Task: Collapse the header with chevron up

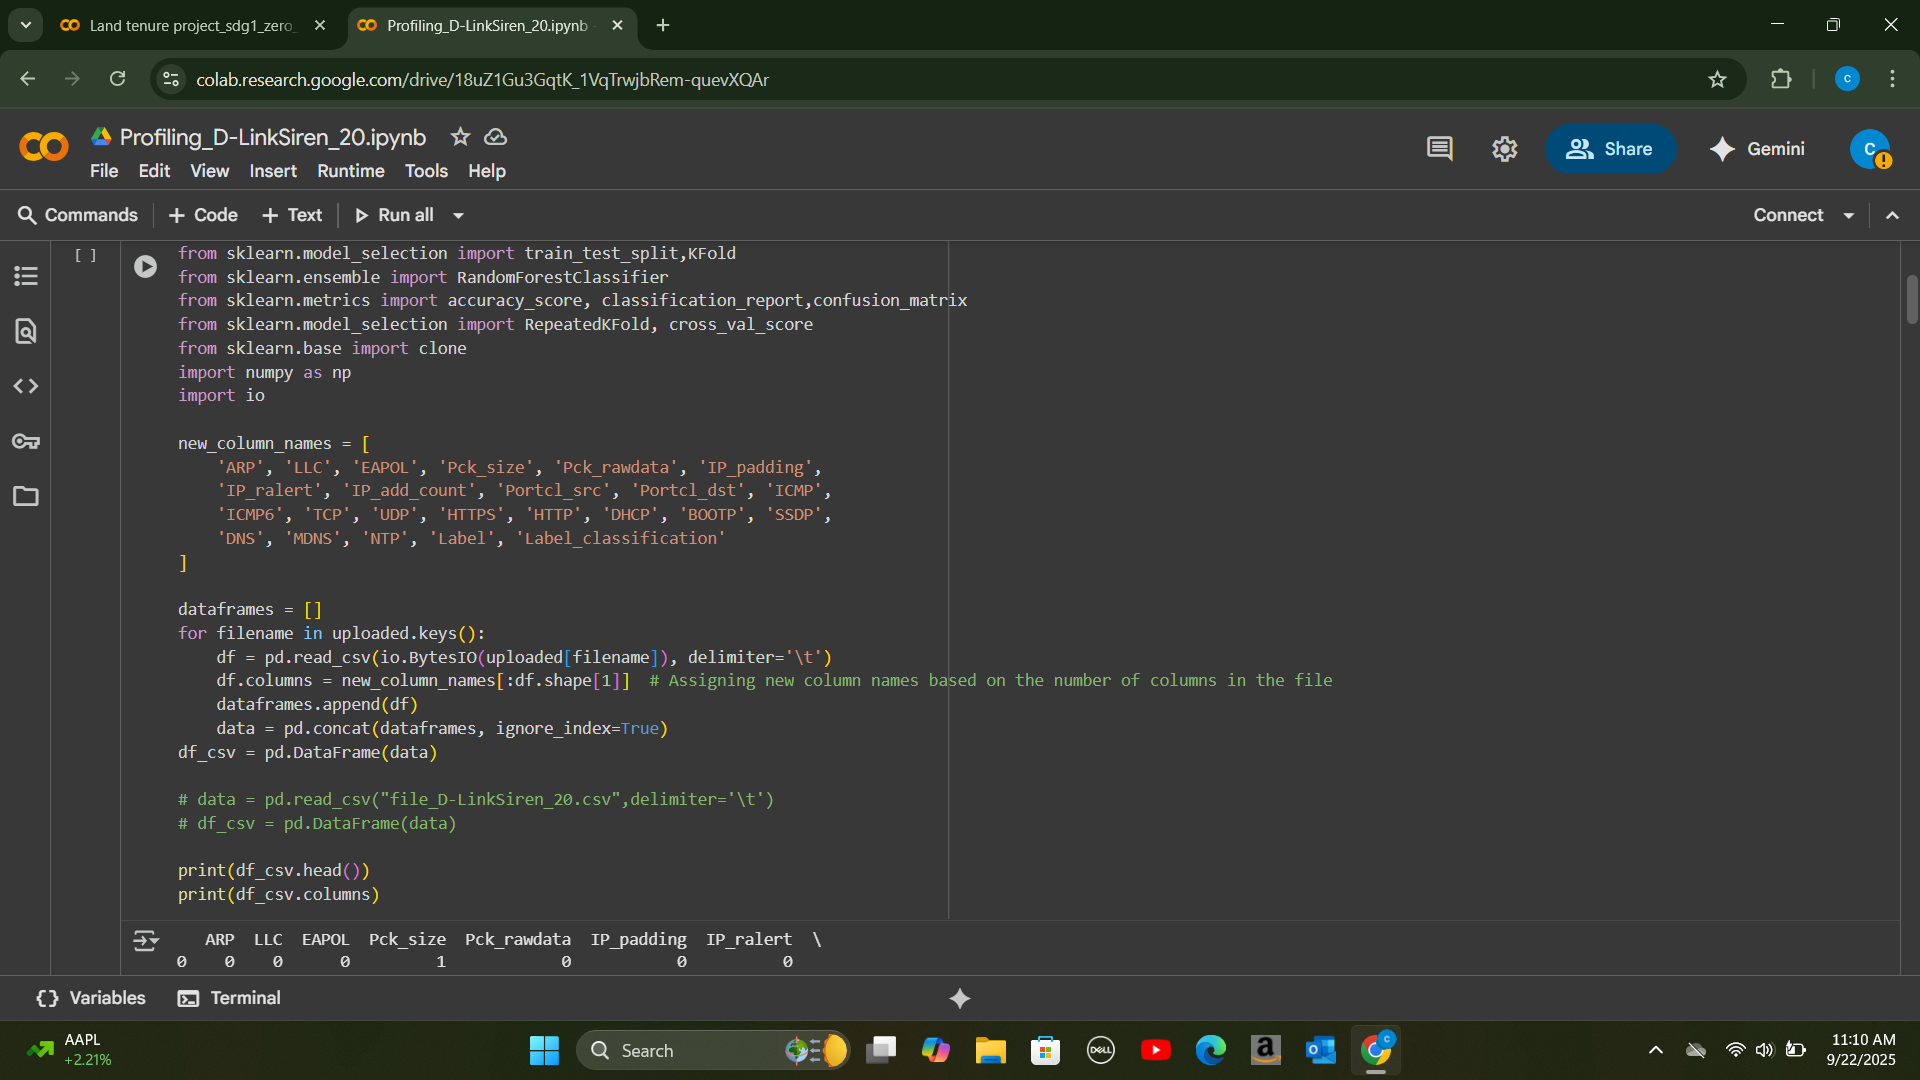Action: coord(1892,215)
